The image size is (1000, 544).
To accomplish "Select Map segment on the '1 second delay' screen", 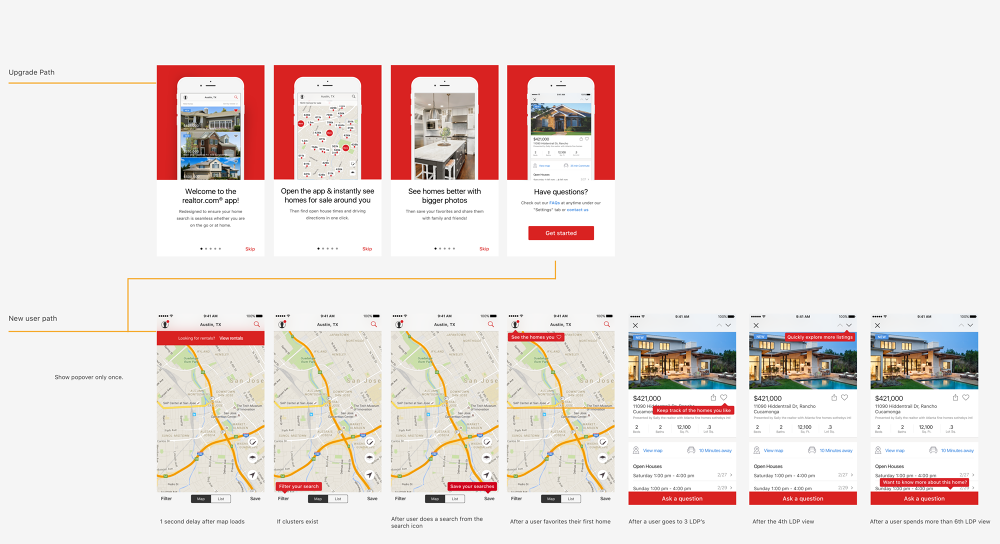I will tap(201, 499).
